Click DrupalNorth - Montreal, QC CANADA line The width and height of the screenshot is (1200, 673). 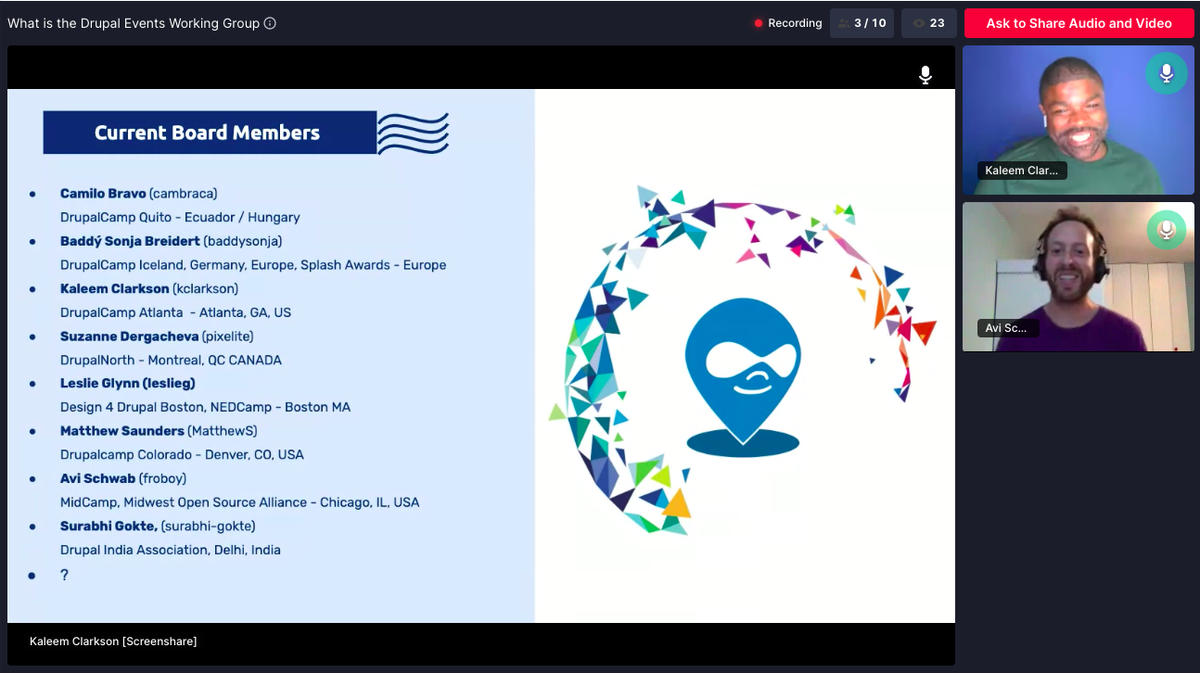pos(171,360)
